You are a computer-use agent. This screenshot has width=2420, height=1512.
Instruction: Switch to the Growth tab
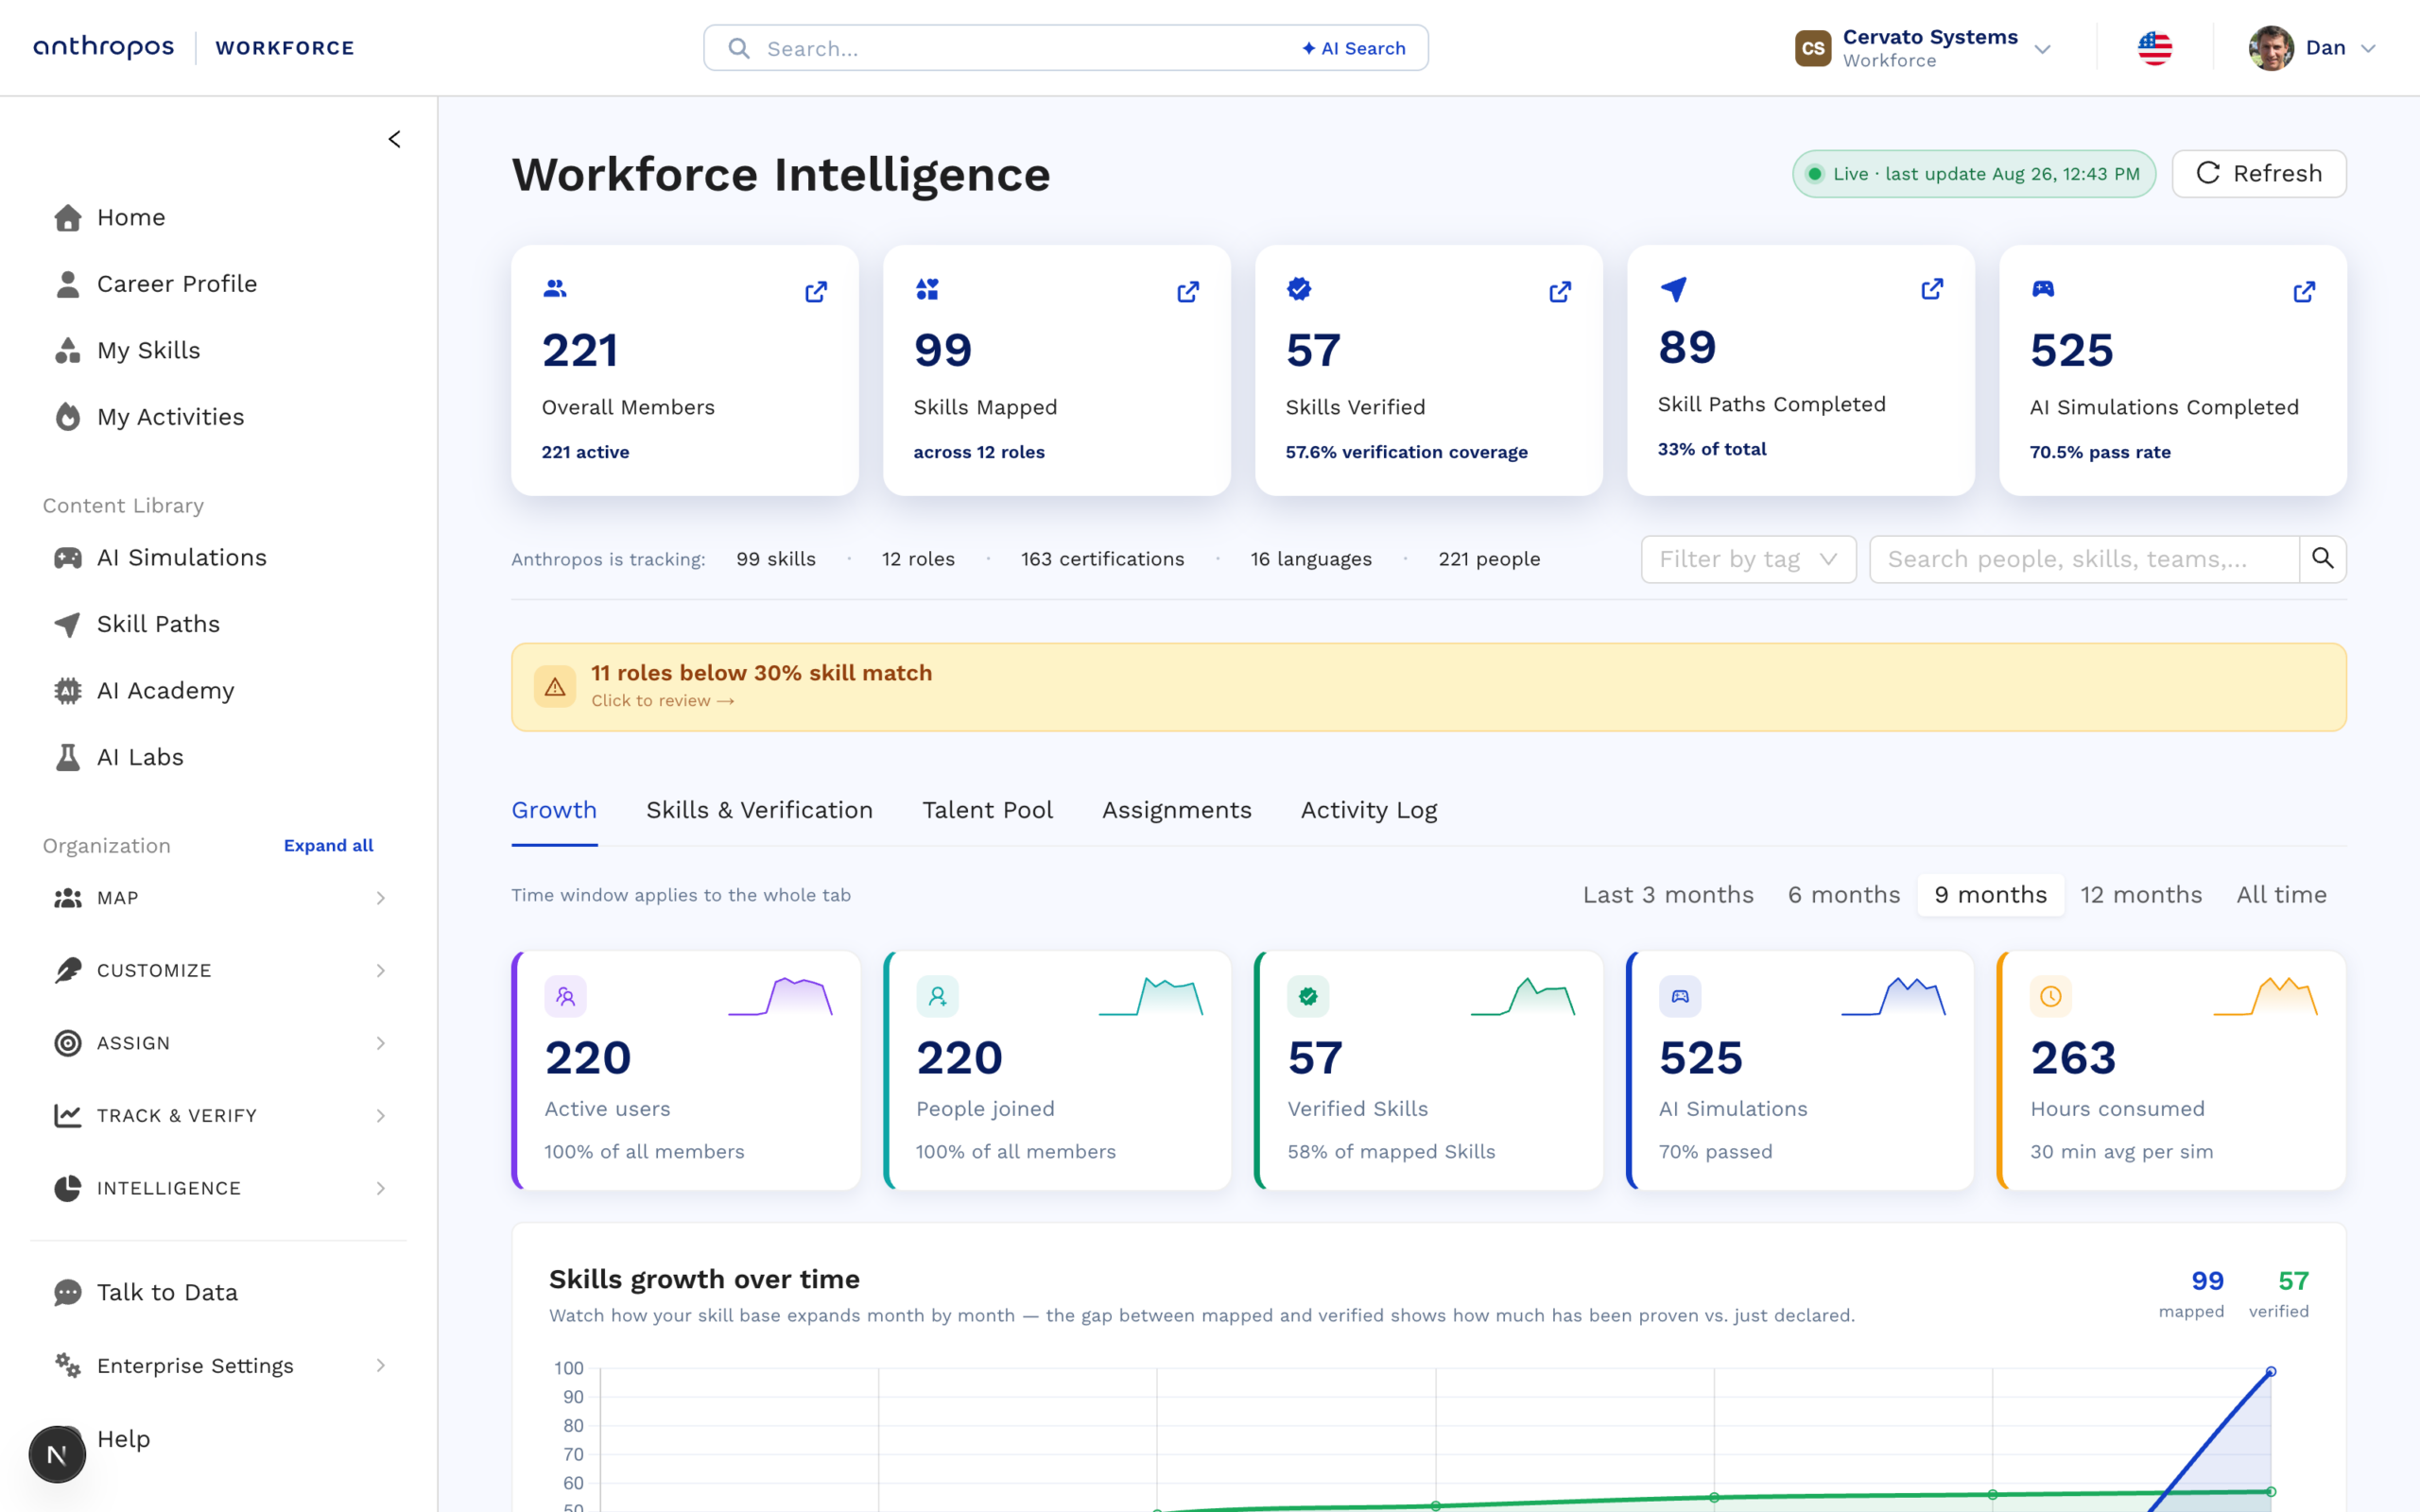coord(554,810)
